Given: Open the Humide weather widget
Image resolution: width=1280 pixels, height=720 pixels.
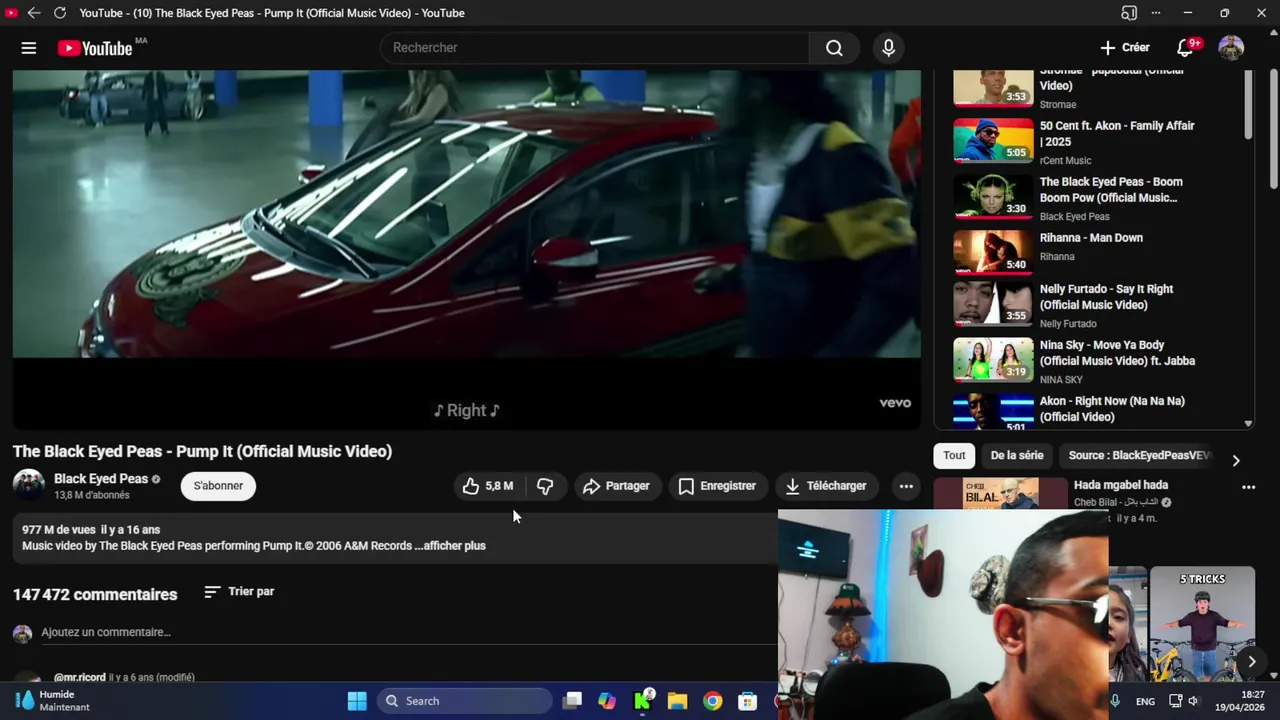Looking at the screenshot, I should pos(55,701).
